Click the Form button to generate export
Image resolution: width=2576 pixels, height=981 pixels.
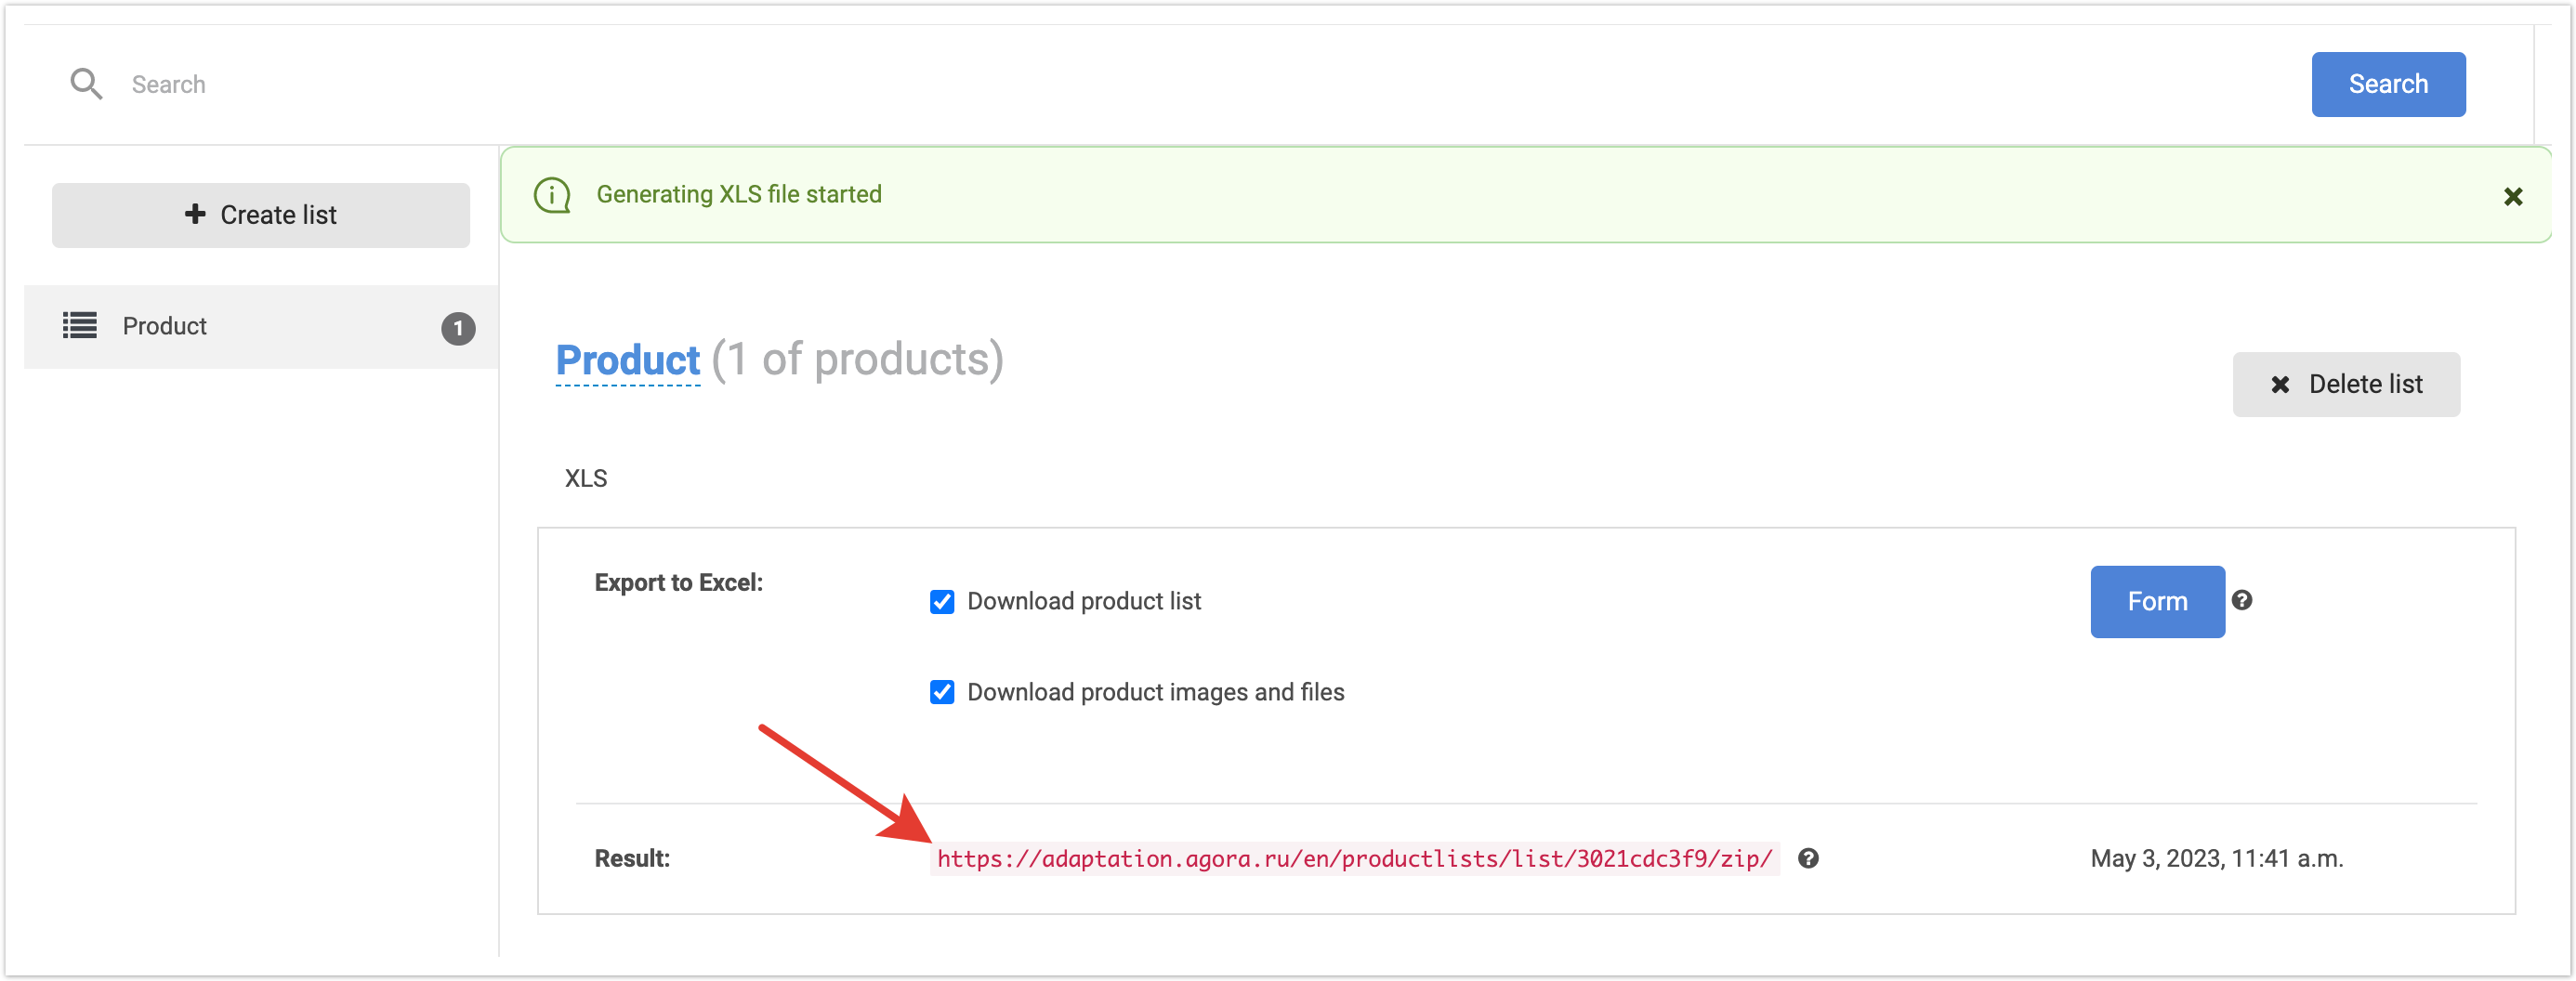click(2156, 601)
